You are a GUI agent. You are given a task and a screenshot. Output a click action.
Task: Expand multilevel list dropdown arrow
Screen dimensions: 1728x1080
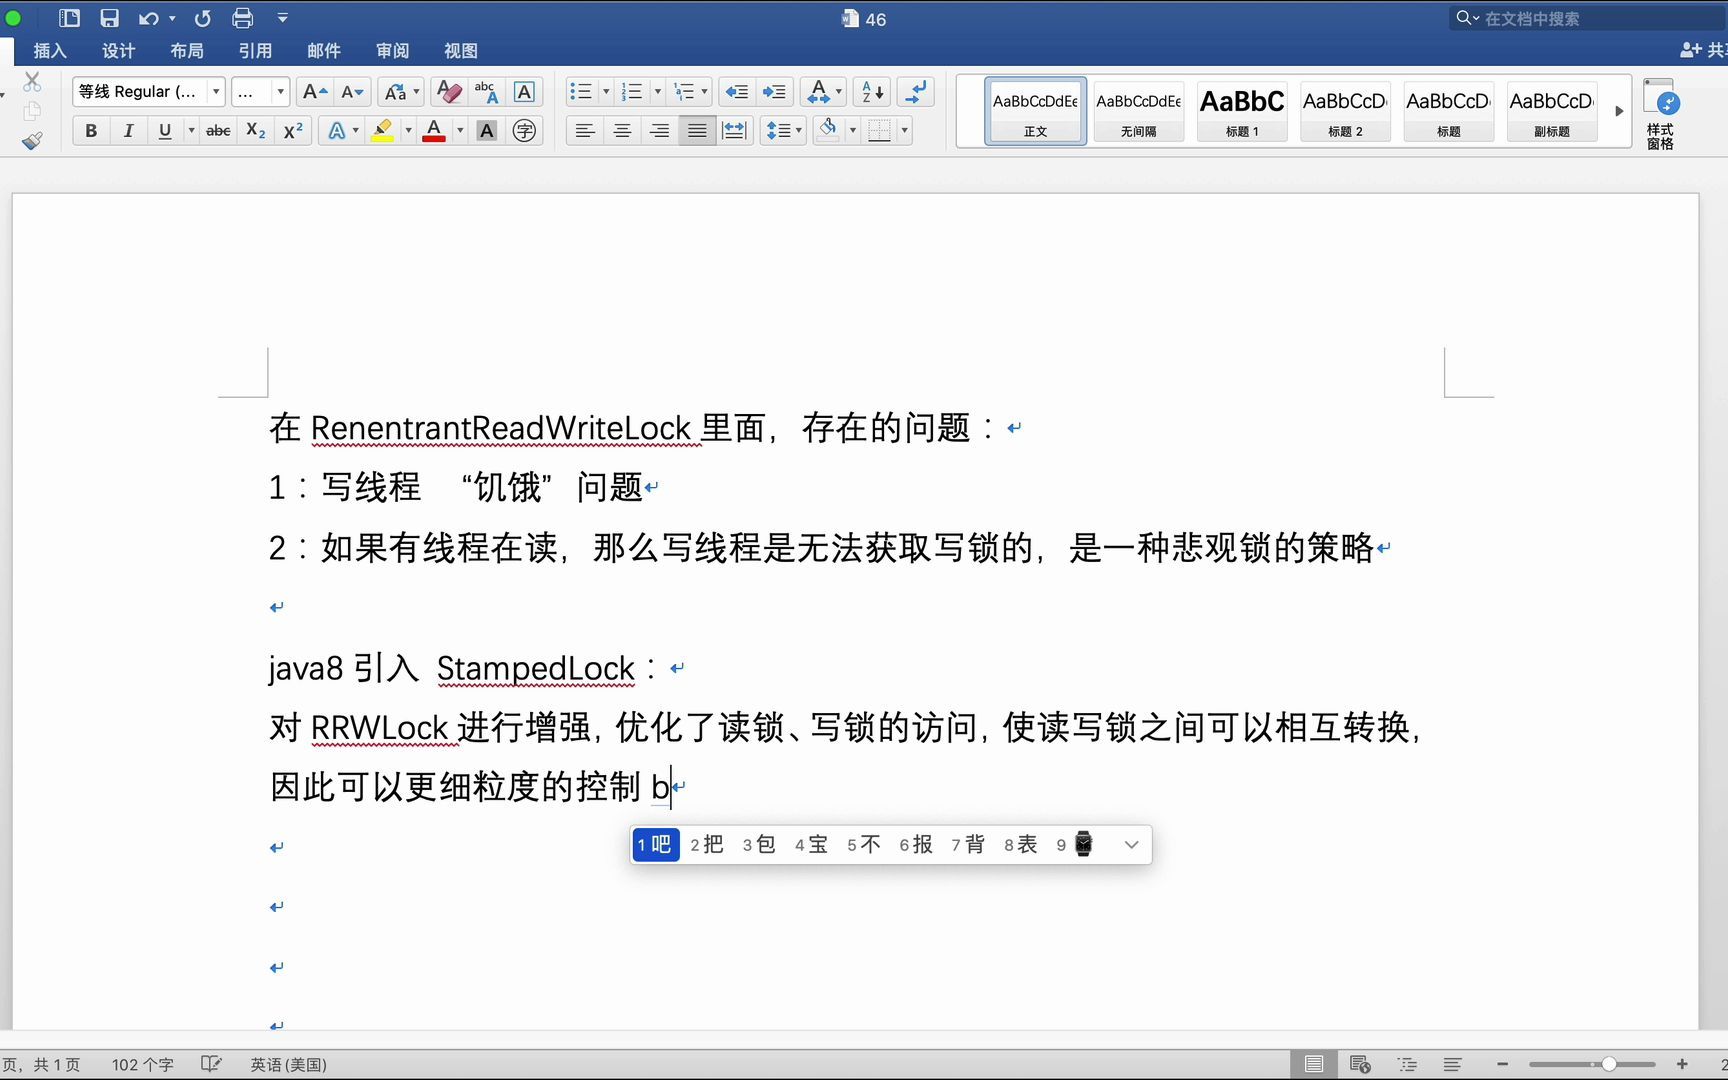(x=705, y=92)
